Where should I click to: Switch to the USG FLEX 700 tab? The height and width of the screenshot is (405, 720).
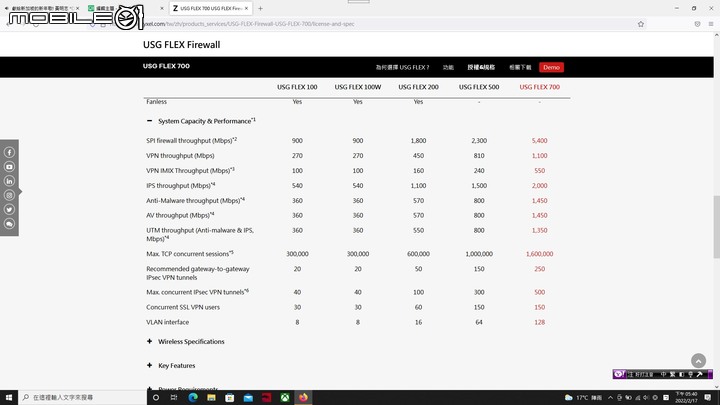[211, 8]
